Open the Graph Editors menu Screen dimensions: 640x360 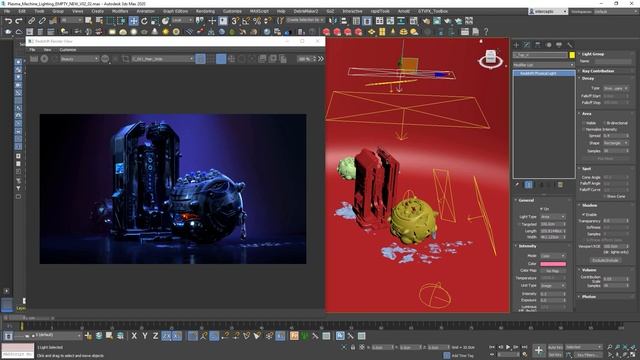(x=176, y=11)
